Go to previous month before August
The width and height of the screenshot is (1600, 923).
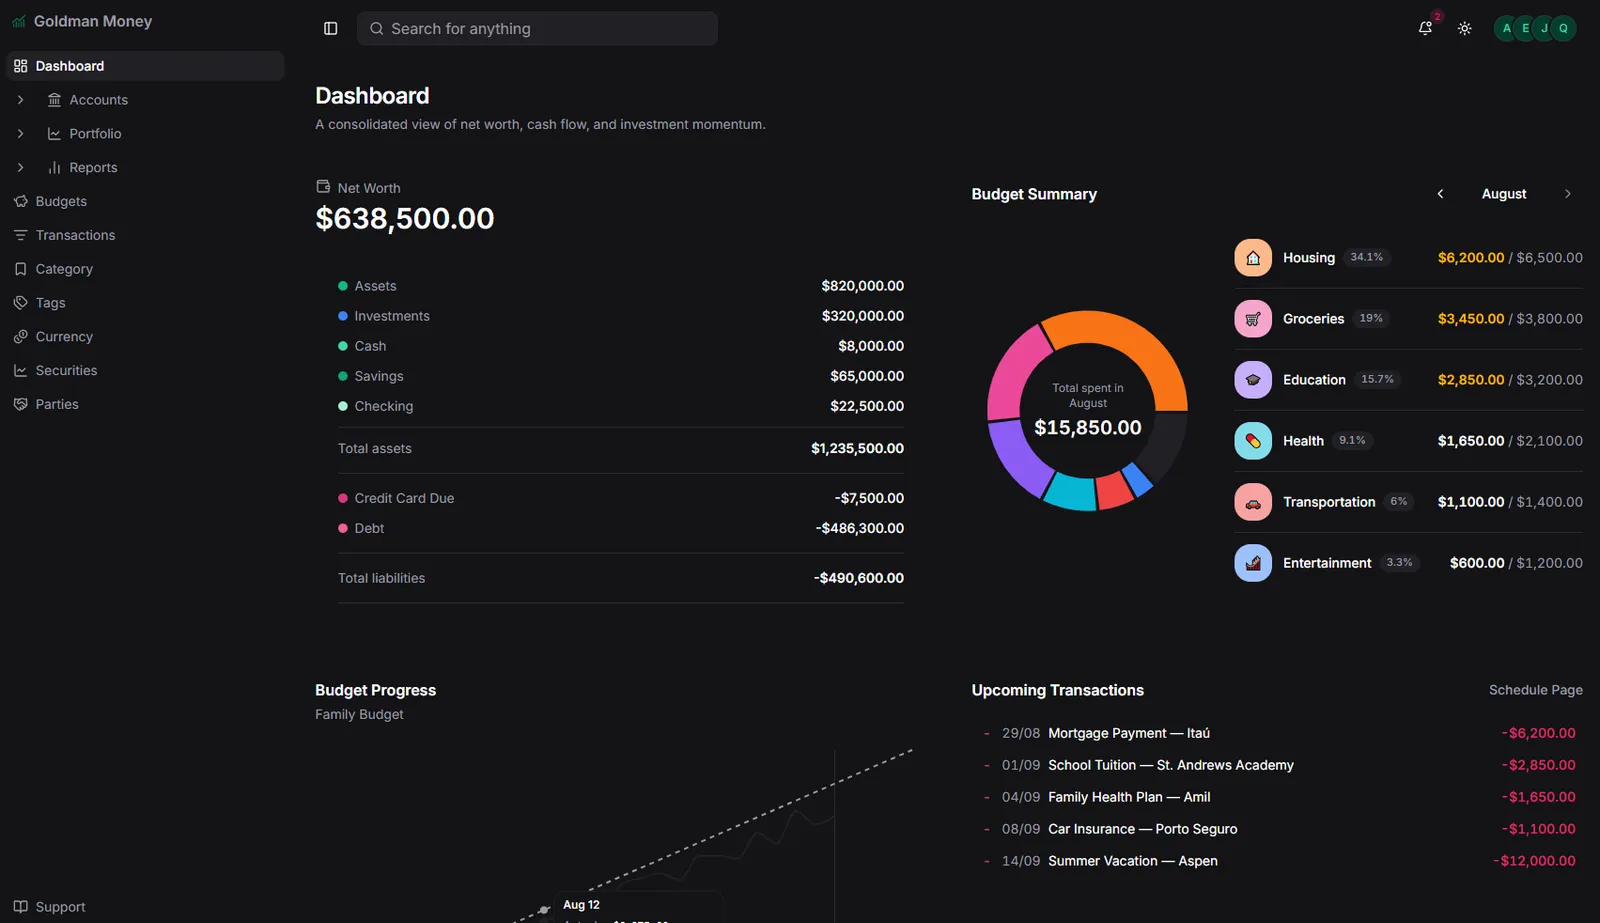(x=1440, y=194)
